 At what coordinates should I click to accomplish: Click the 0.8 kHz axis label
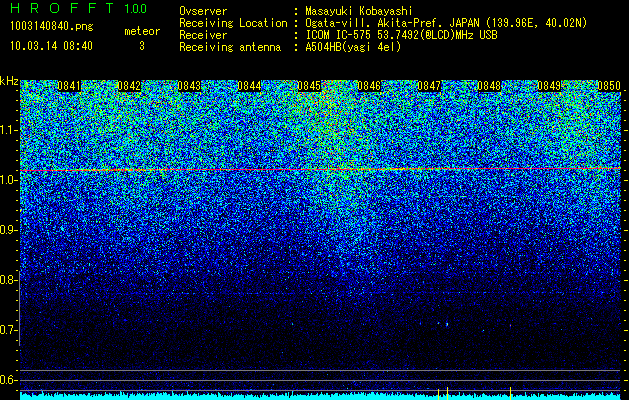click(7, 280)
